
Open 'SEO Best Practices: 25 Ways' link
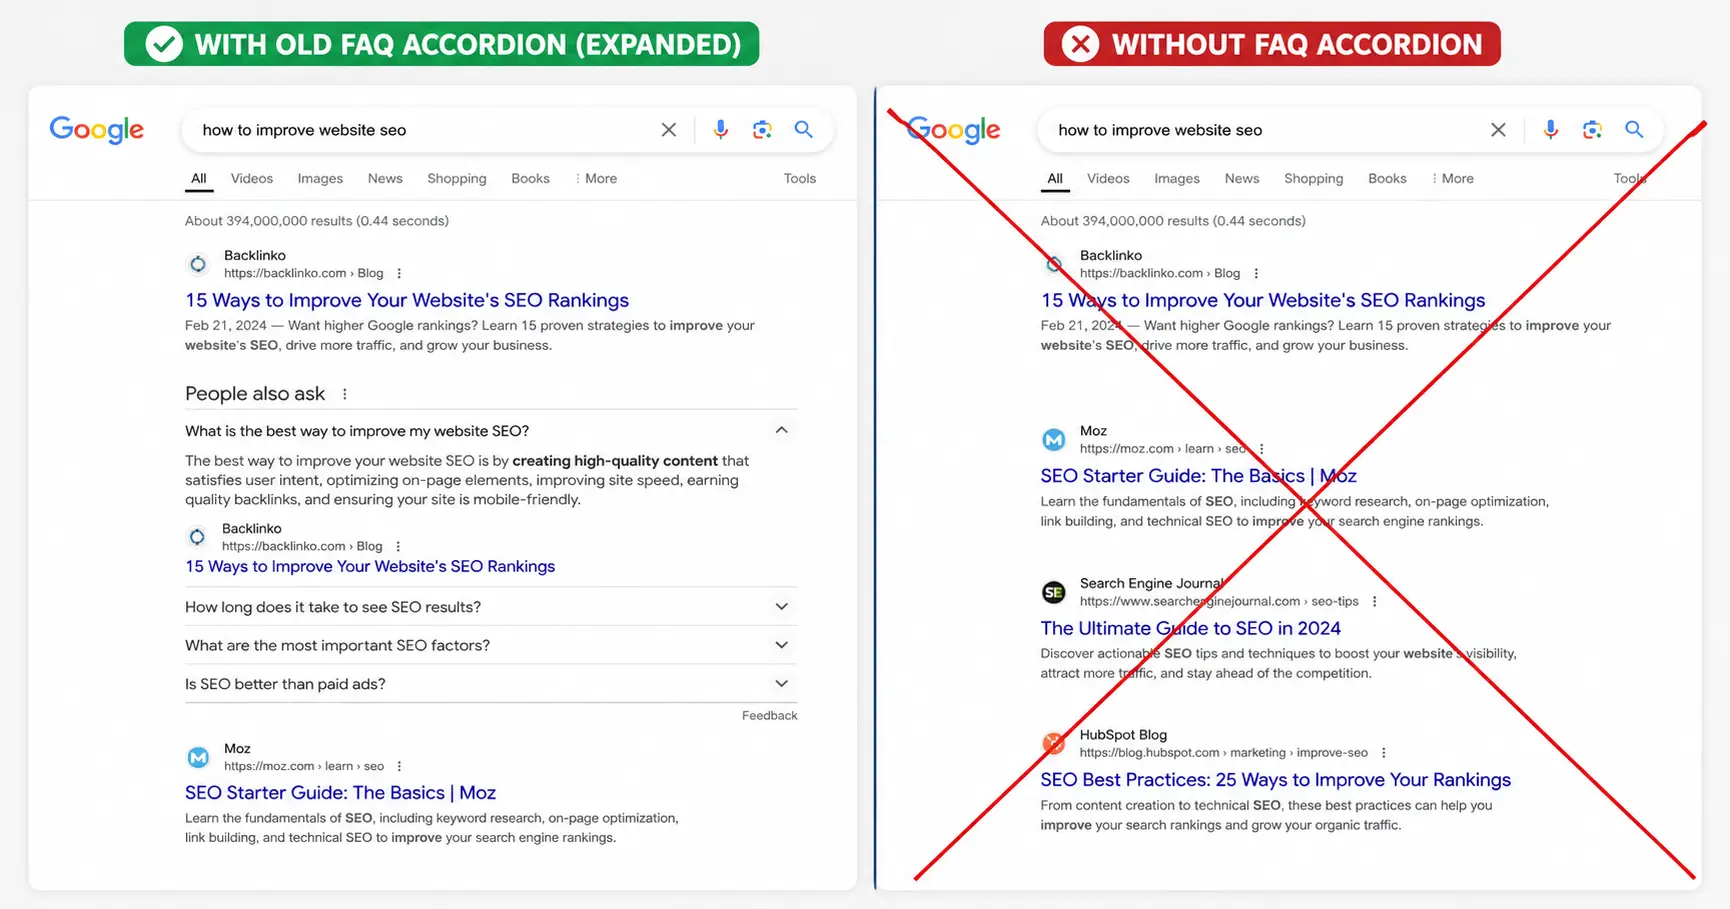pos(1276,780)
